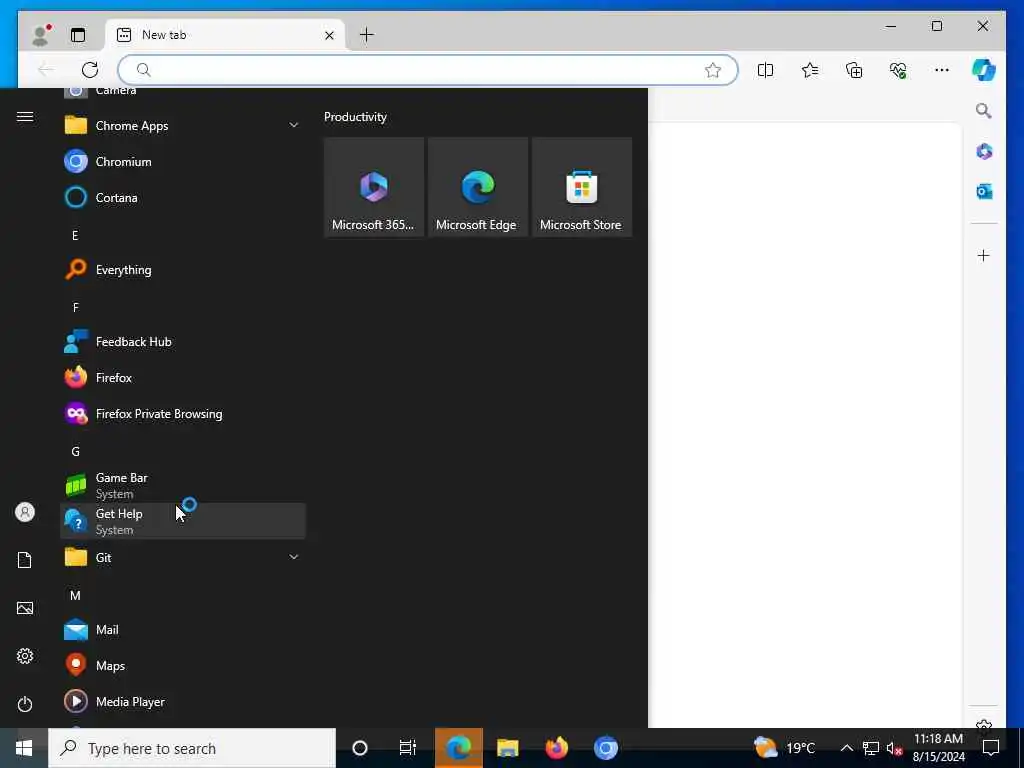
Task: Jump to letter E section header
Action: pos(75,235)
